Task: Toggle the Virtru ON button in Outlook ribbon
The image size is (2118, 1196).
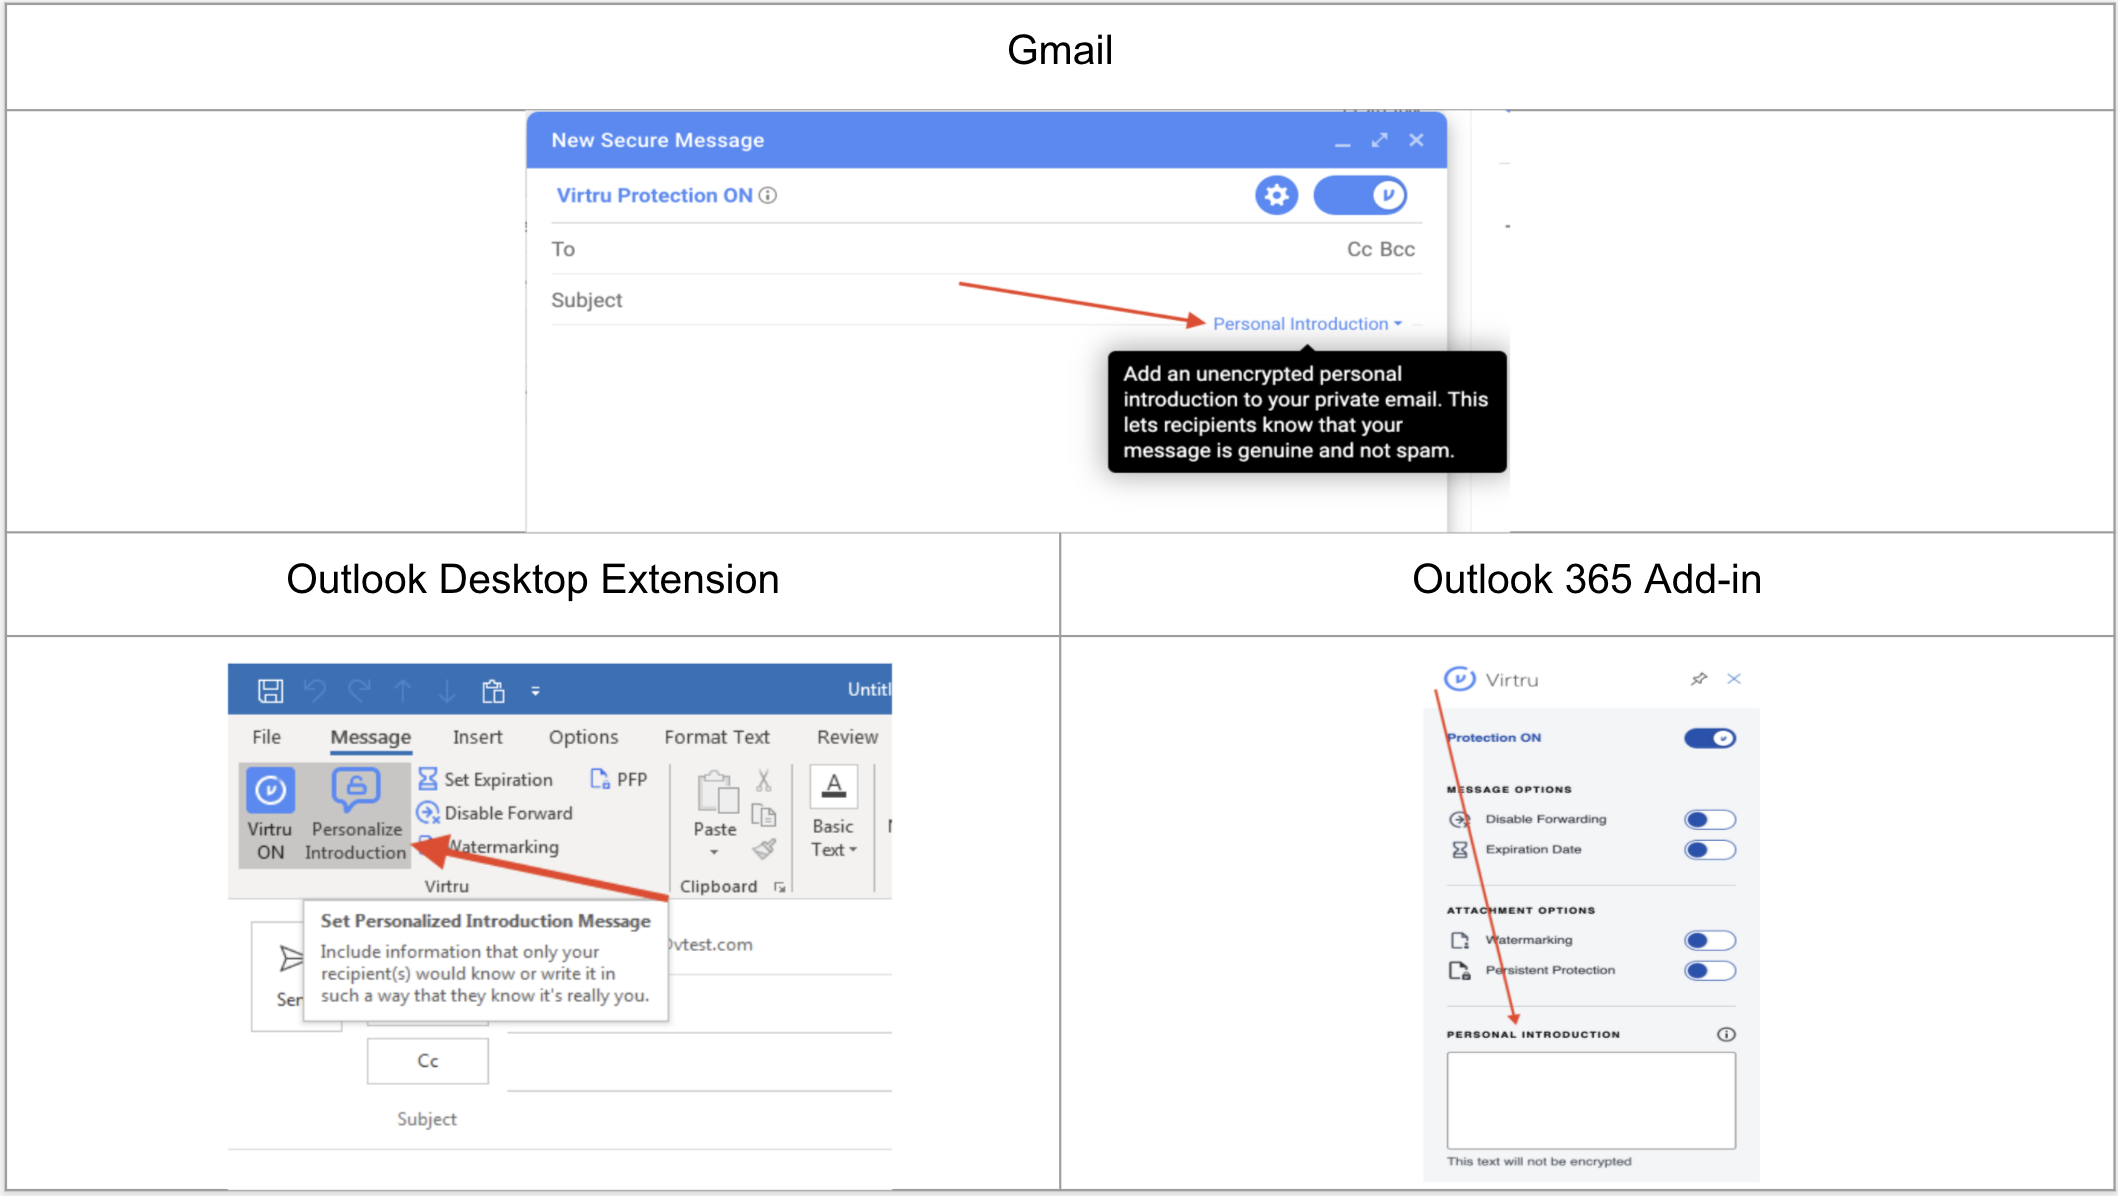Action: click(269, 814)
